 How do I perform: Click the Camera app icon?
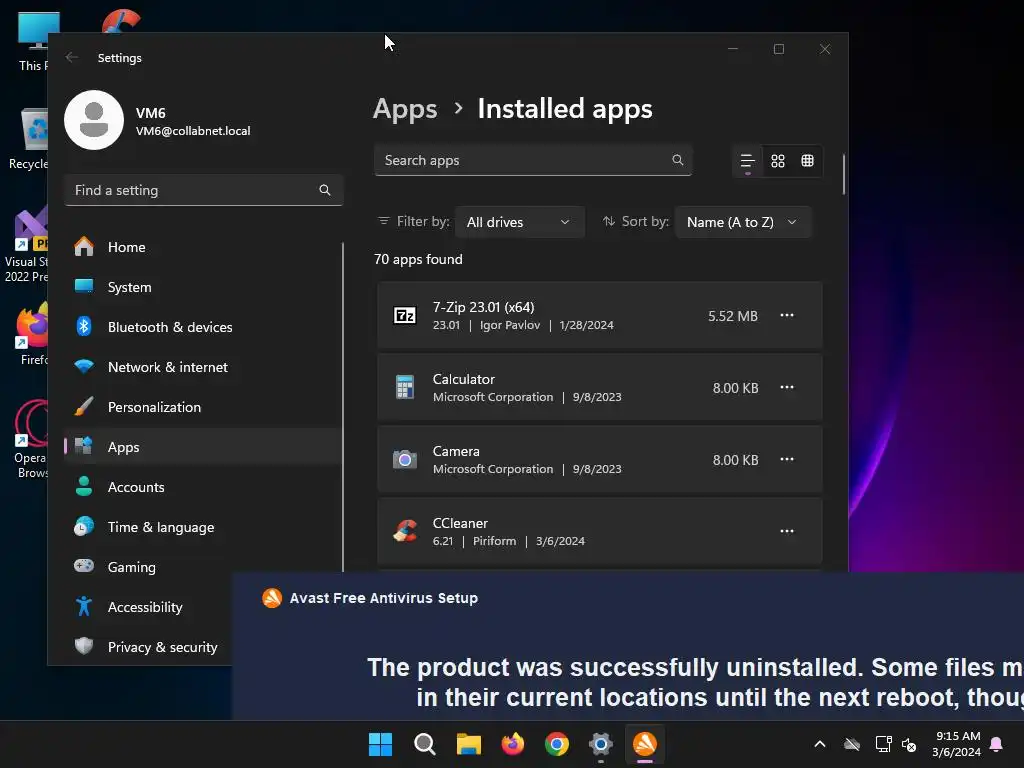coord(405,459)
